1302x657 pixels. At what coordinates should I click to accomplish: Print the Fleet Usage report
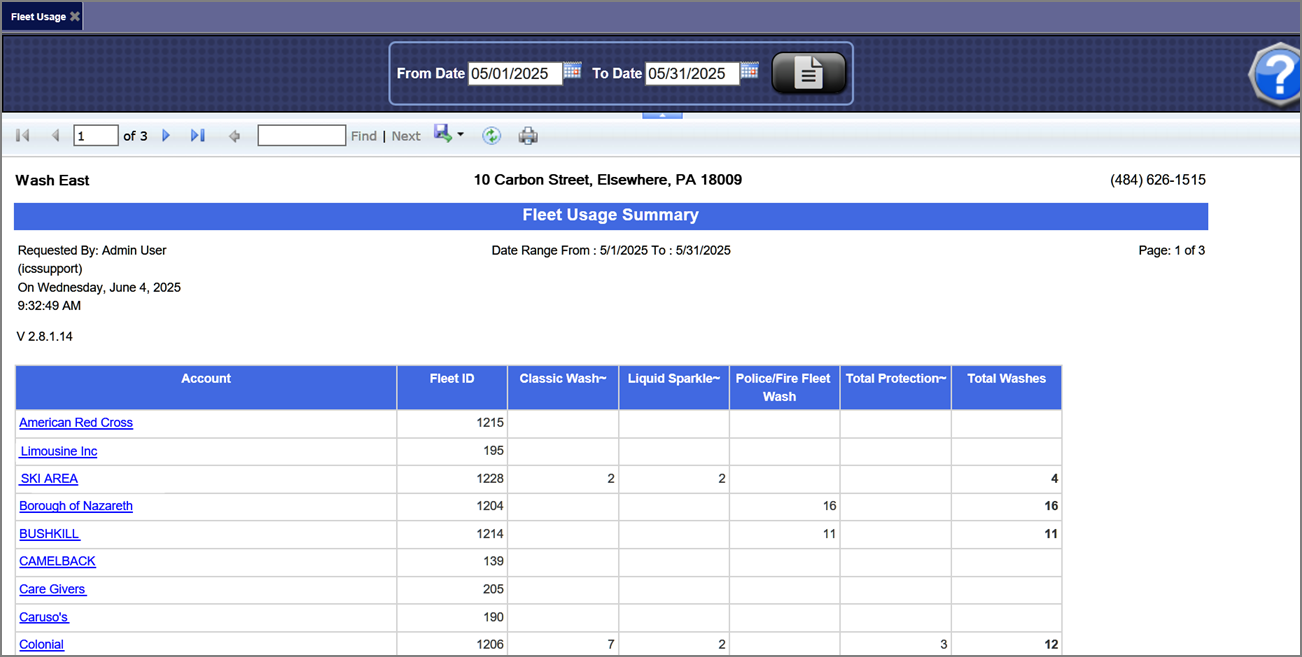[x=528, y=136]
